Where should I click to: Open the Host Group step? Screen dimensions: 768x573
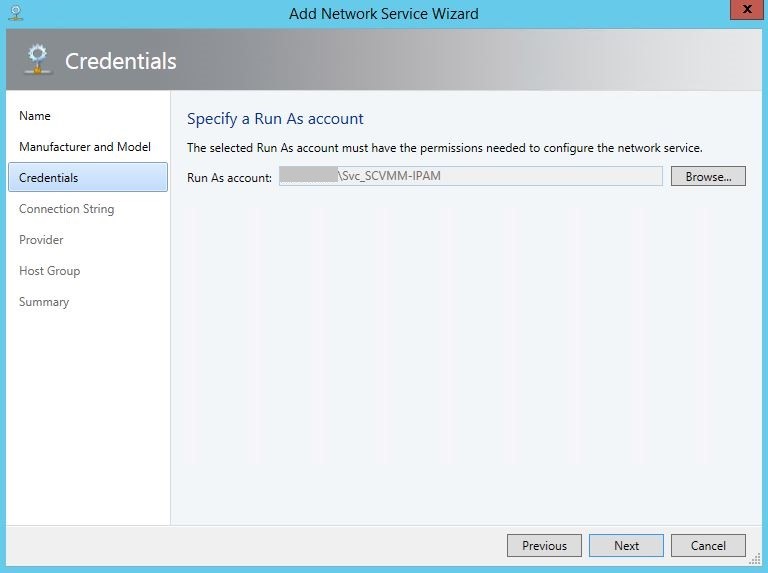click(49, 271)
